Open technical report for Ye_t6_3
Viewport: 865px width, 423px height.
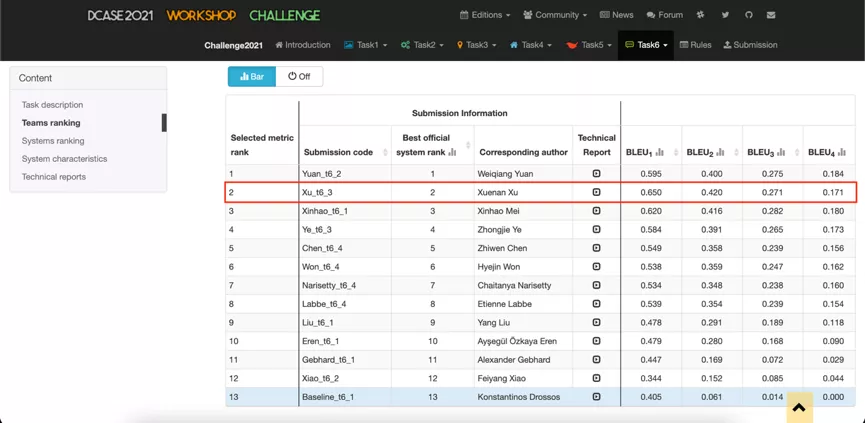click(596, 229)
